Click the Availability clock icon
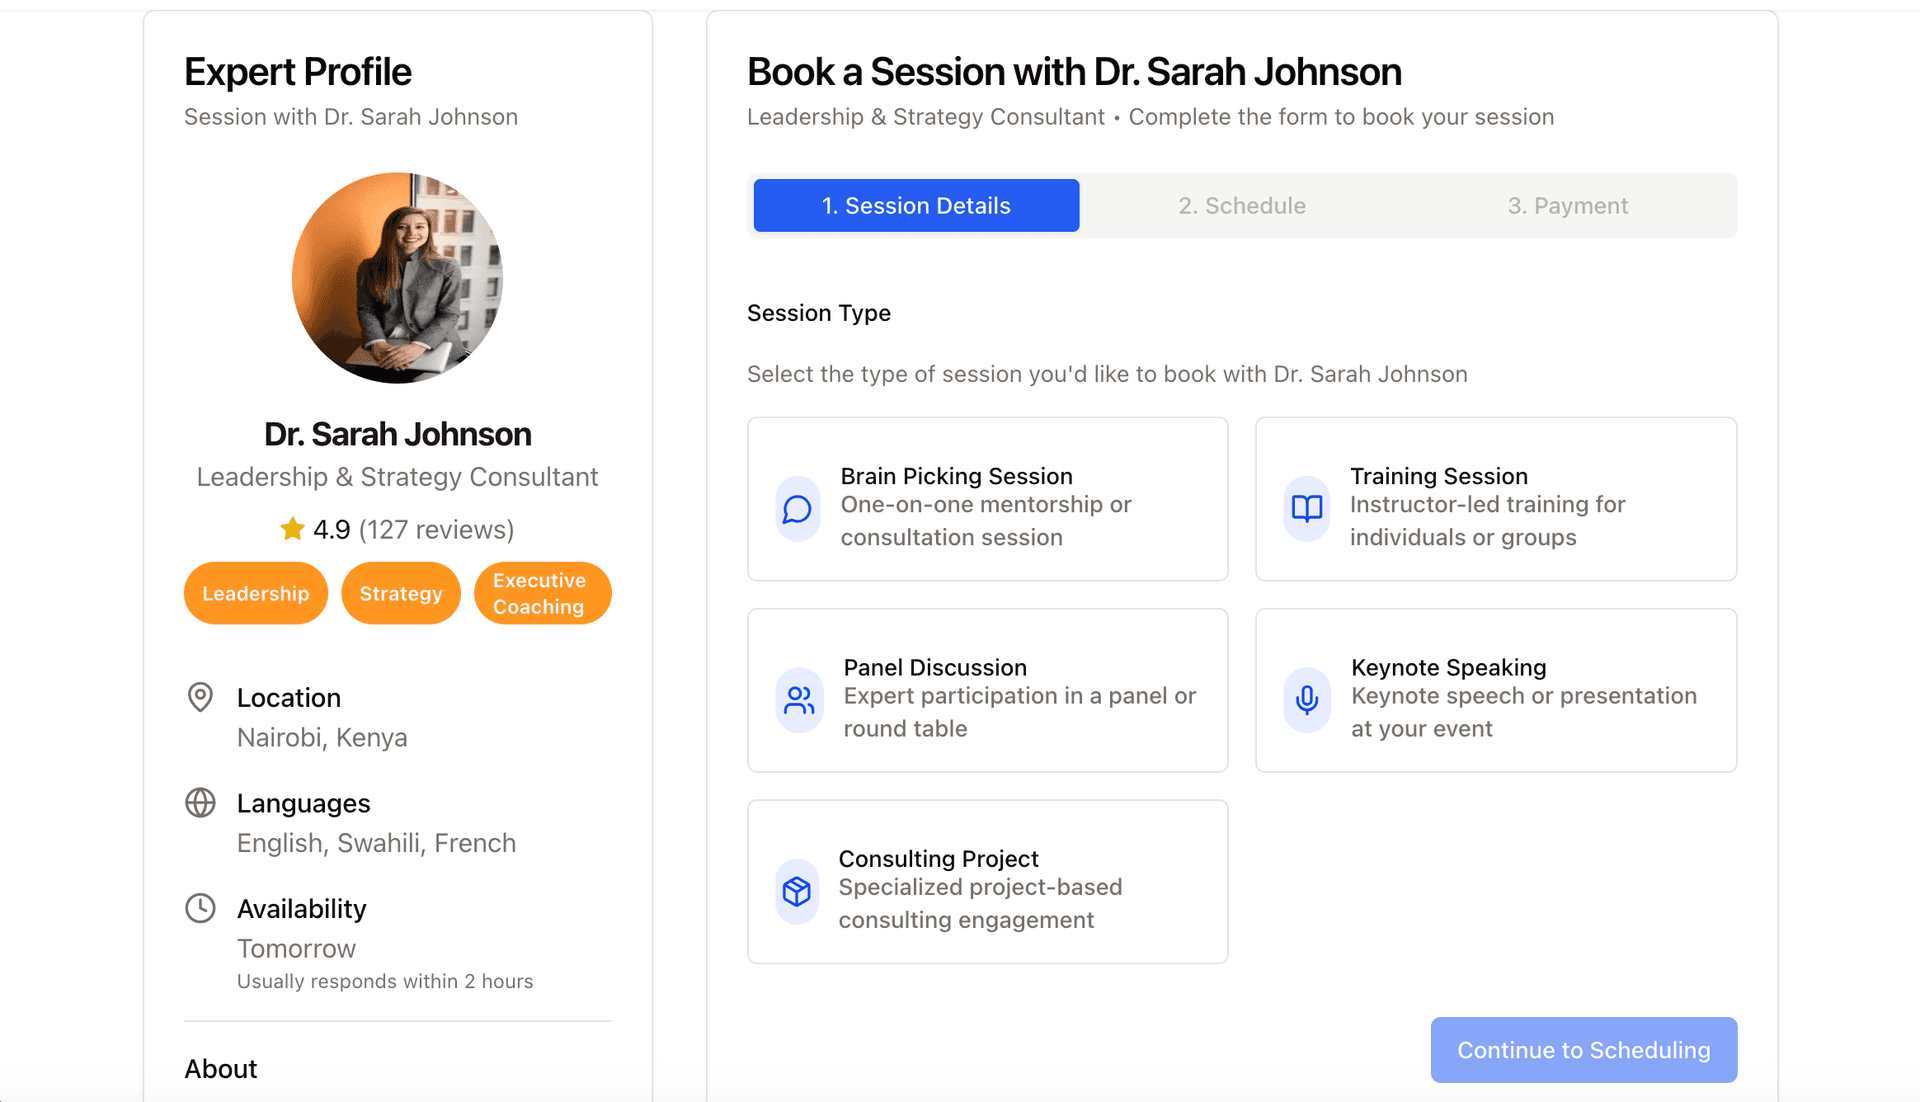1920x1102 pixels. (200, 908)
